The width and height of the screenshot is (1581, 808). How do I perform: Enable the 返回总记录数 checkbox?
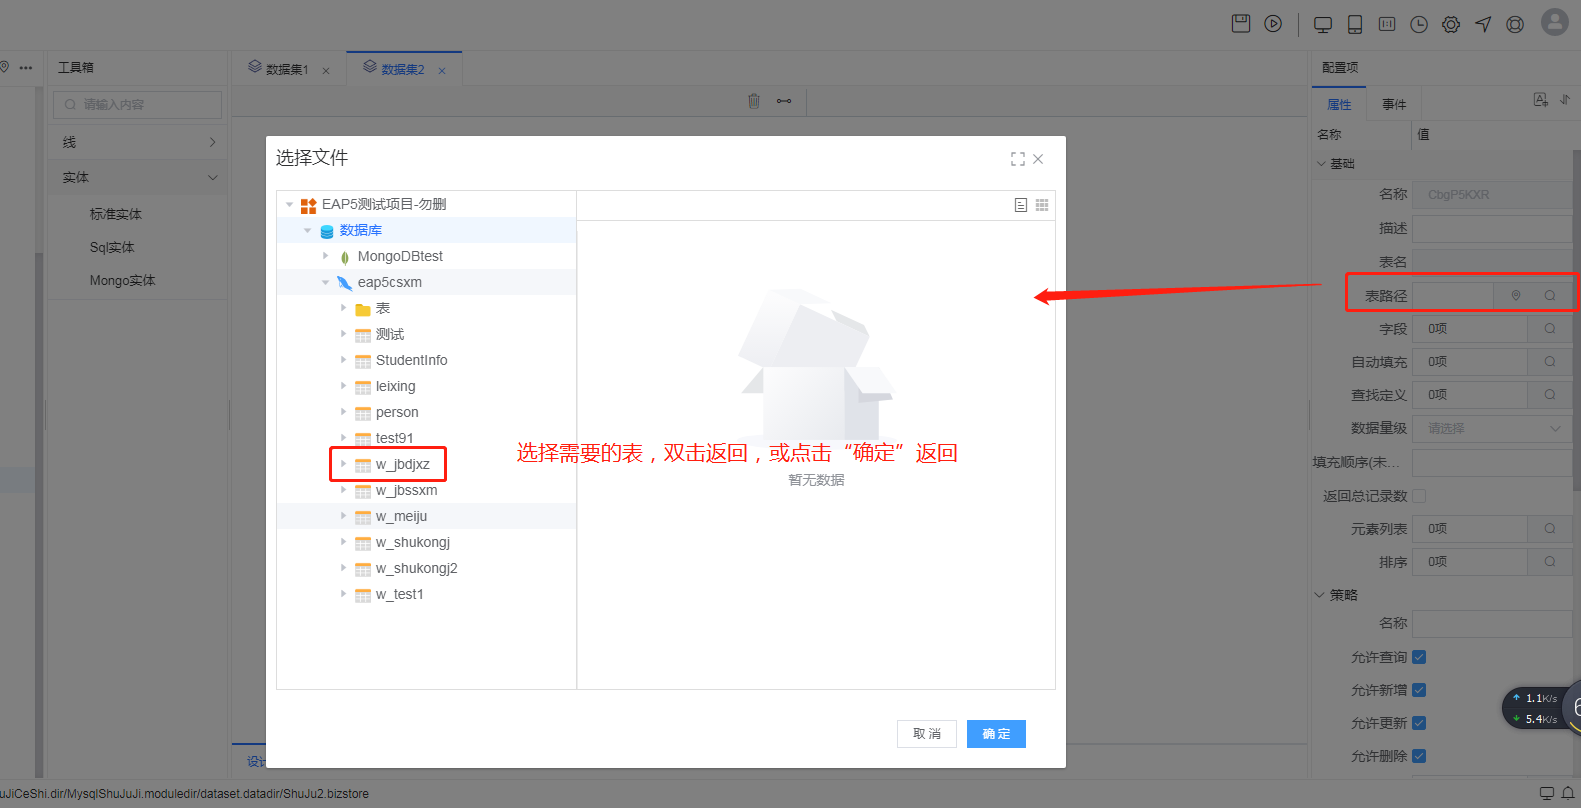click(x=1419, y=496)
